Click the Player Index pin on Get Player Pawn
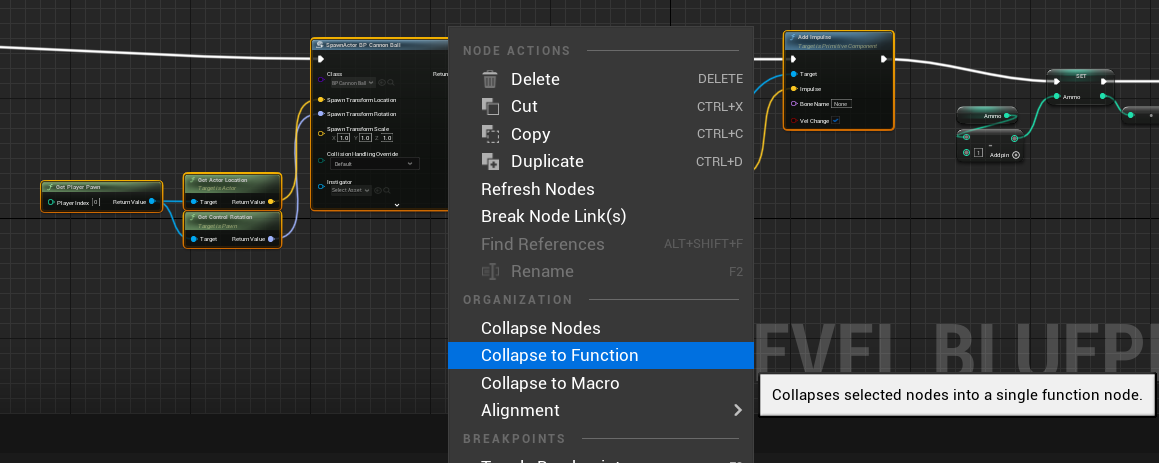The height and width of the screenshot is (463, 1159). click(51, 202)
